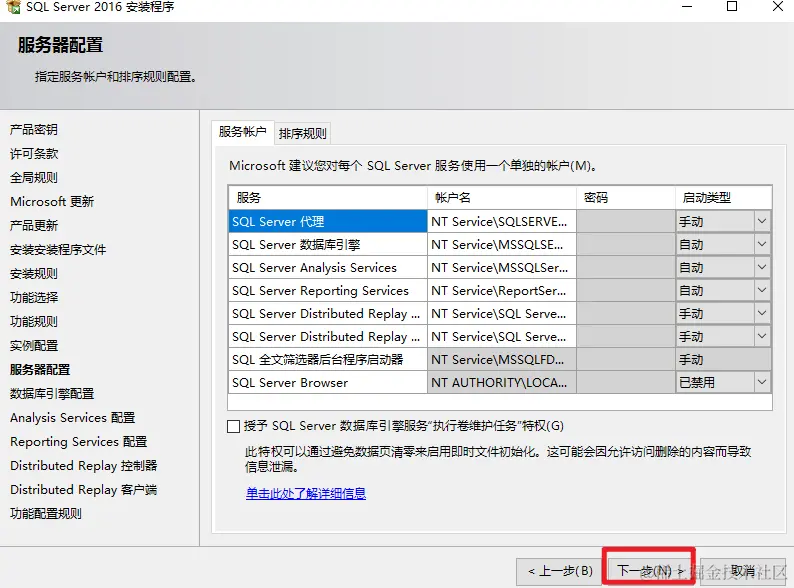Select the SQL Server Browser service row
This screenshot has width=794, height=588.
[x=328, y=383]
